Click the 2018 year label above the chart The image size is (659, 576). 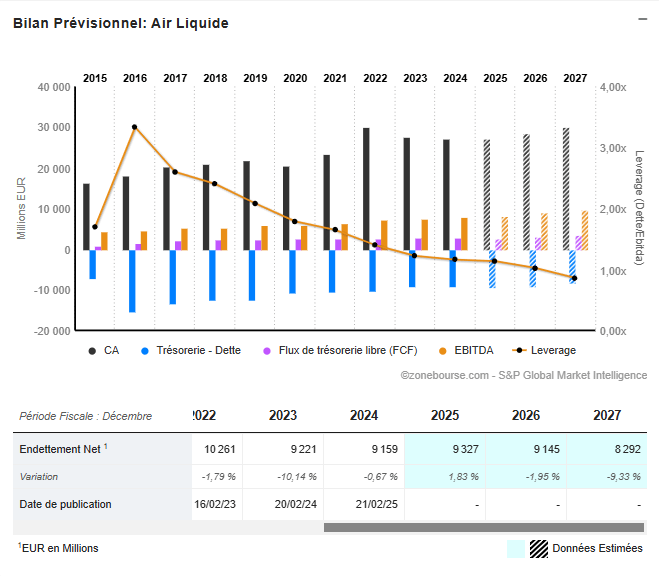click(215, 78)
